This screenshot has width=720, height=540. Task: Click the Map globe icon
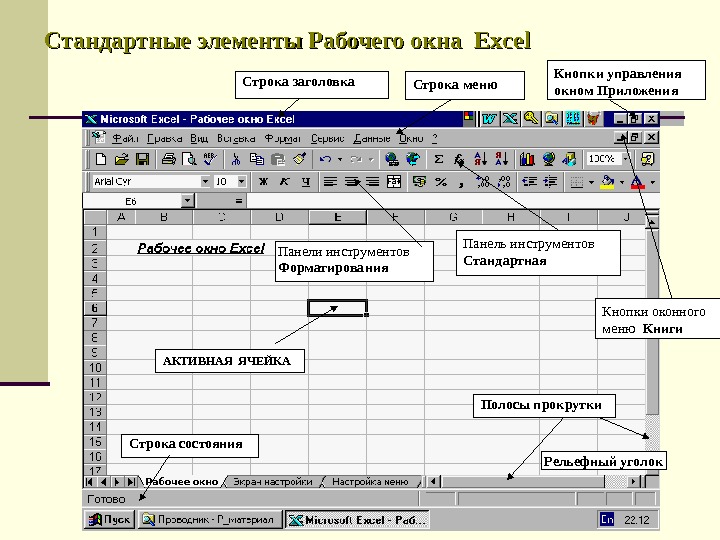548,159
